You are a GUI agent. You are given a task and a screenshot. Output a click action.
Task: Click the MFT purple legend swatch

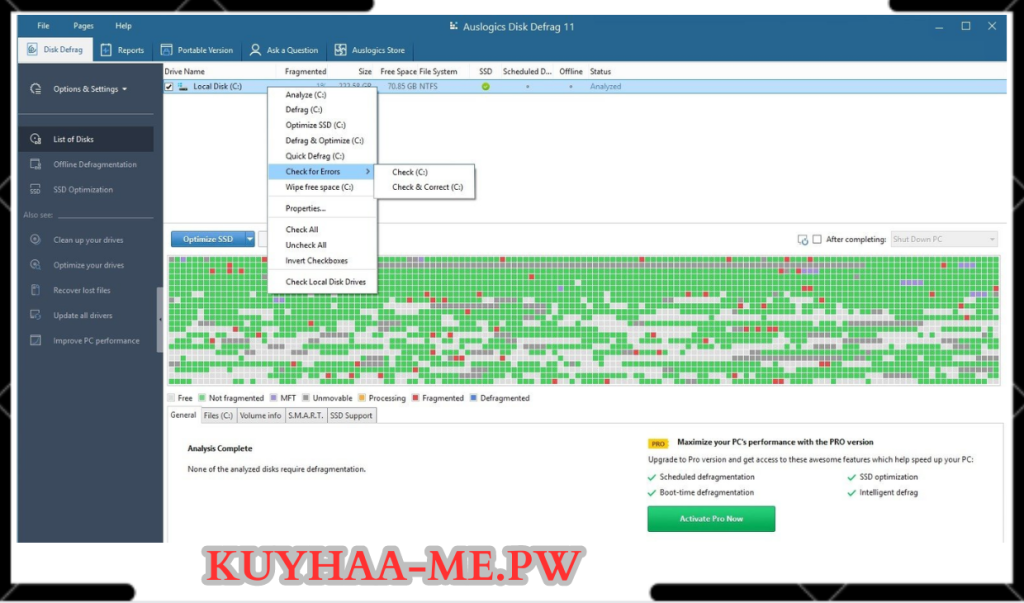(274, 398)
